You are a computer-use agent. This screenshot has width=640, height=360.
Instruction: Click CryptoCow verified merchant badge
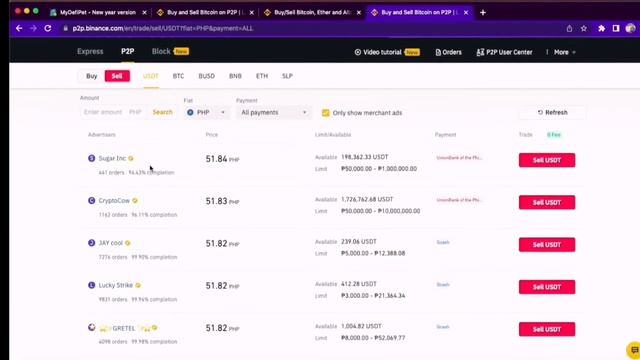click(x=135, y=201)
